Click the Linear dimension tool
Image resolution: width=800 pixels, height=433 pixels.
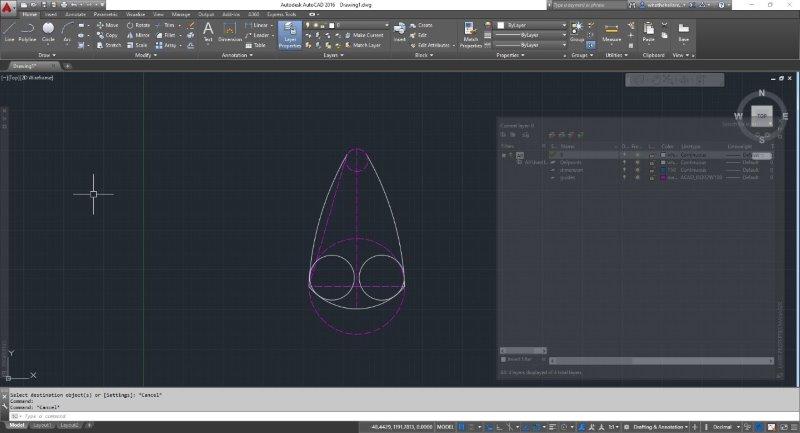coord(256,25)
